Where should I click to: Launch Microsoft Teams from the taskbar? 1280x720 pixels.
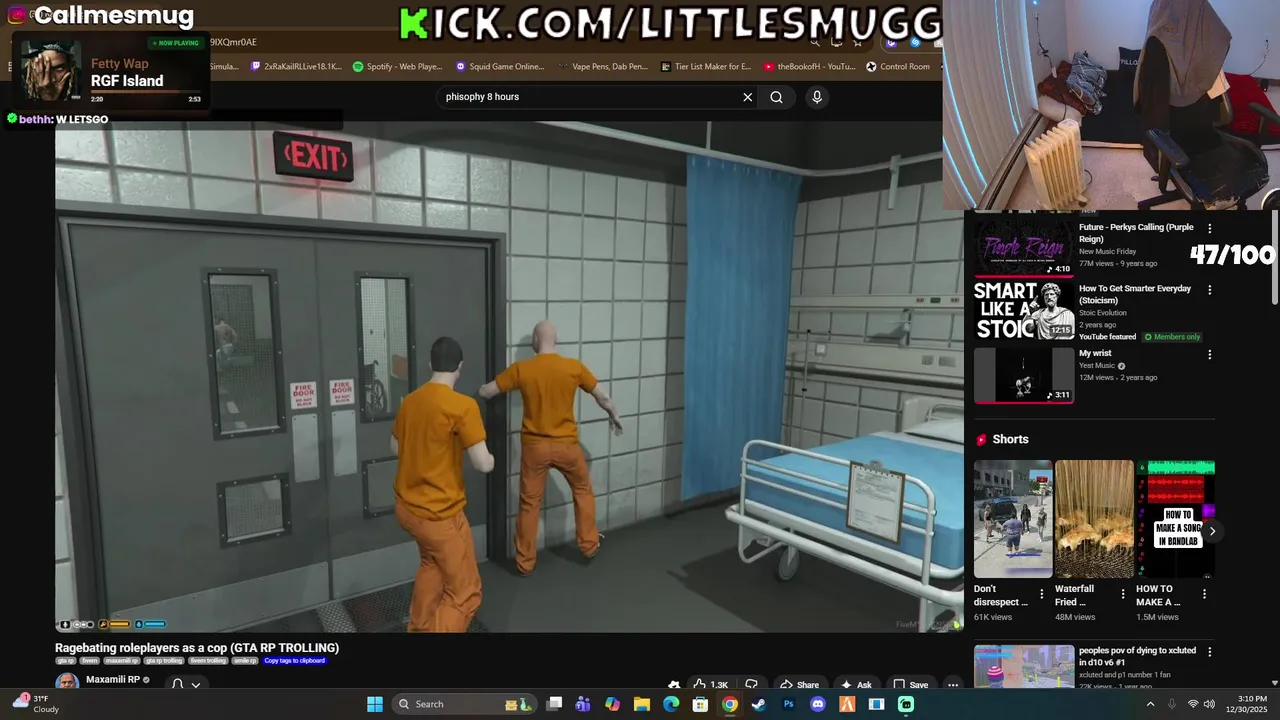click(583, 704)
